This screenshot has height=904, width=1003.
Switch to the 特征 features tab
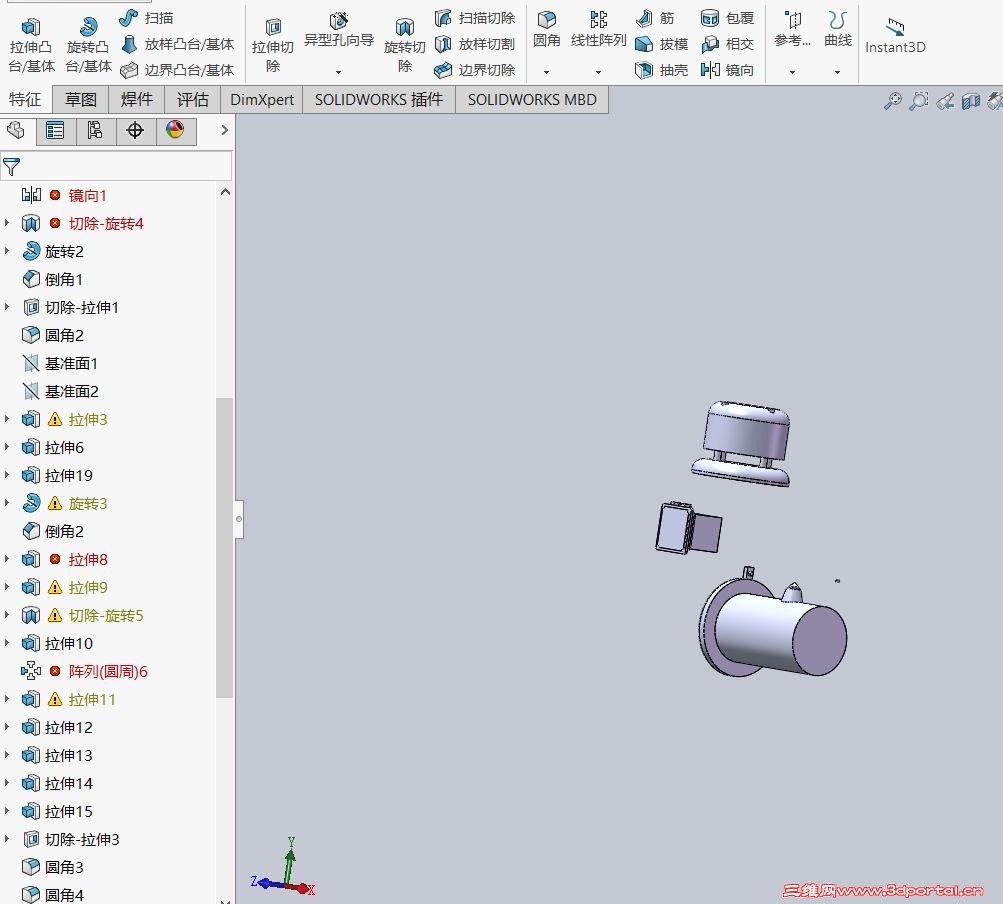(25, 99)
